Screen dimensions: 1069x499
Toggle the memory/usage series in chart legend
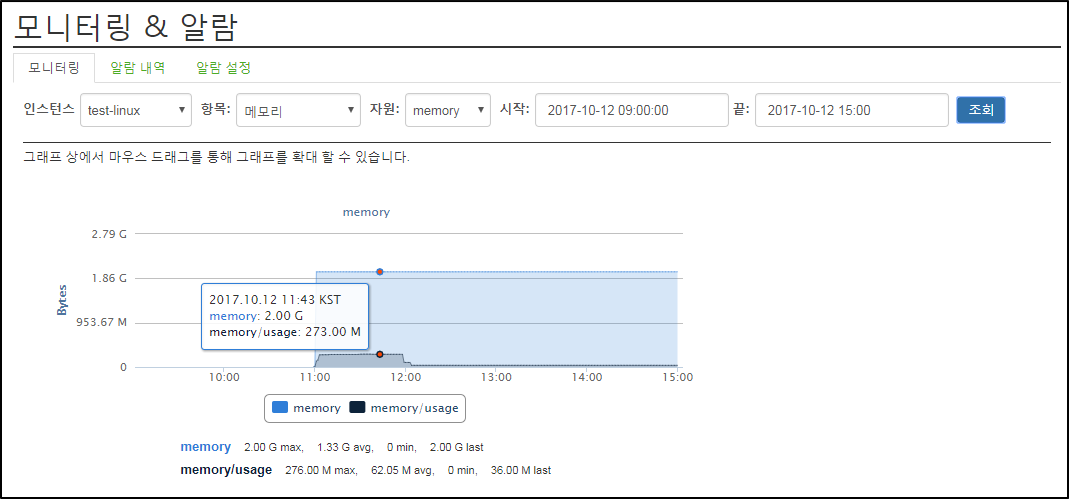pos(404,408)
